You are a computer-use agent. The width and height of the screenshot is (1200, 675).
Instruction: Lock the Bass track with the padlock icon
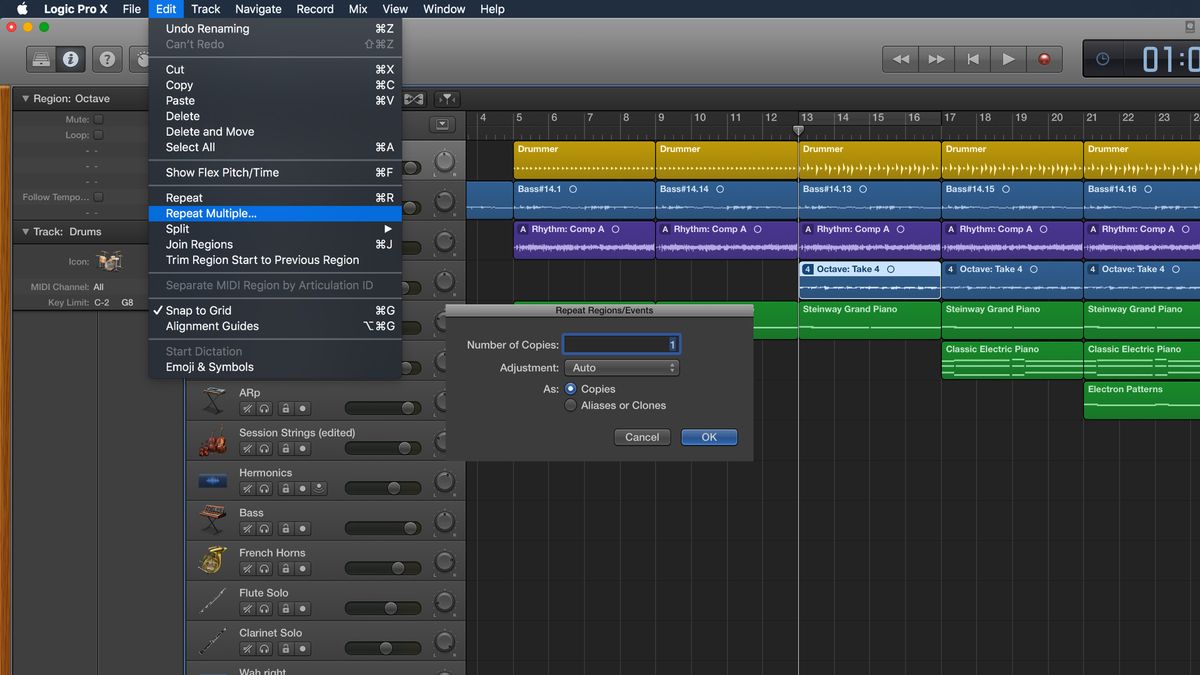click(x=284, y=527)
